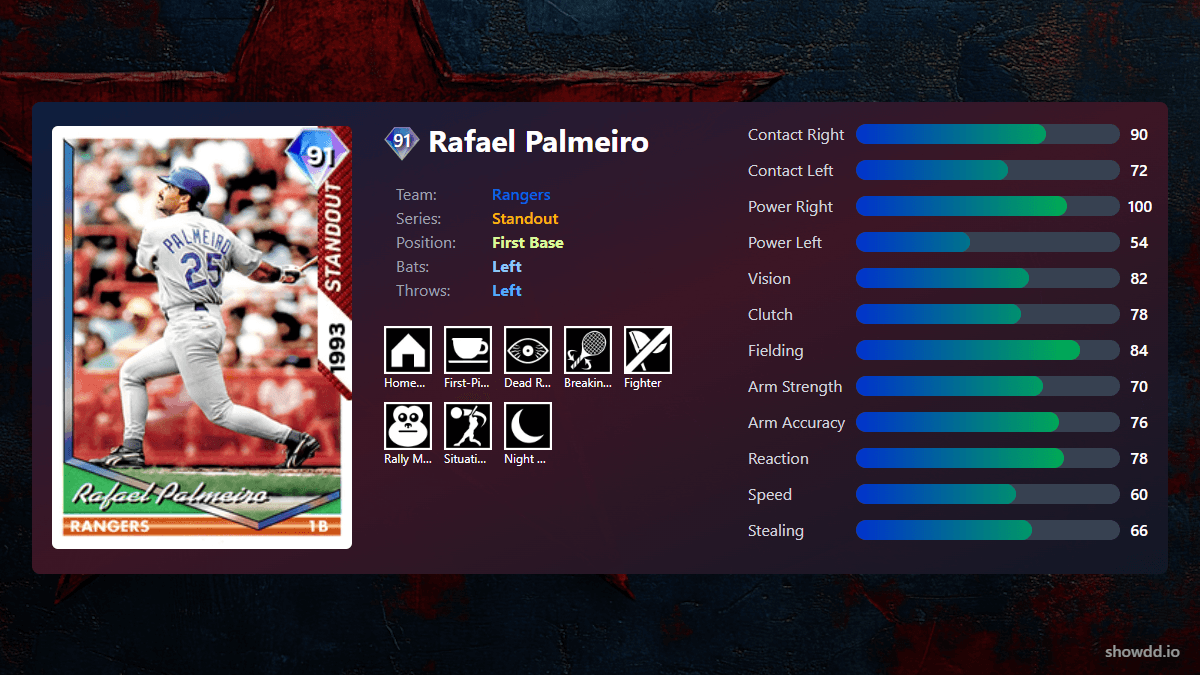Click the 91 diamond on the card
1200x675 pixels.
(x=318, y=155)
